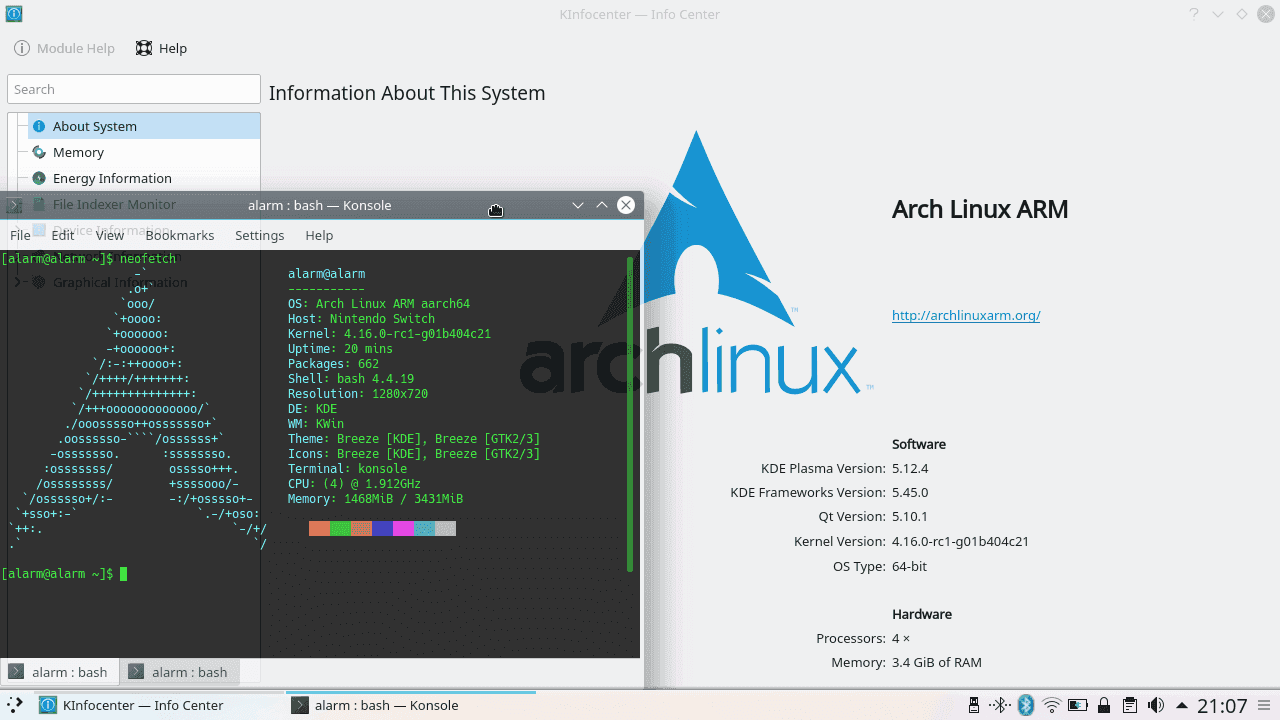Click the "Uptime: 20 mins" terminal line
Viewport: 1280px width, 720px height.
pos(340,349)
